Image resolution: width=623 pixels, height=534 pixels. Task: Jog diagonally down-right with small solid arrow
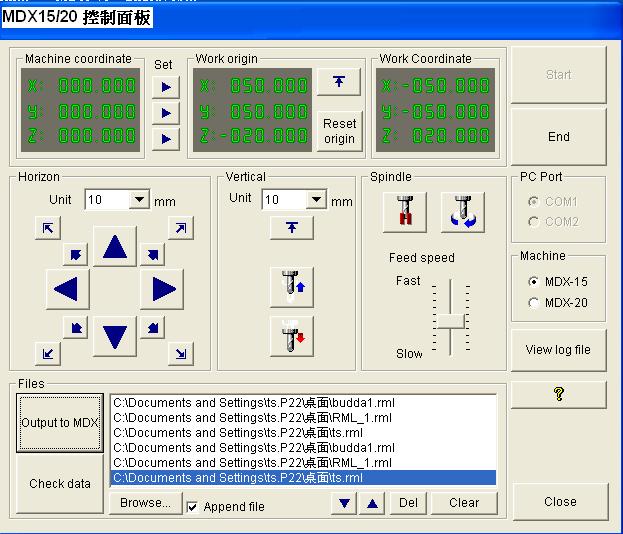click(x=153, y=328)
